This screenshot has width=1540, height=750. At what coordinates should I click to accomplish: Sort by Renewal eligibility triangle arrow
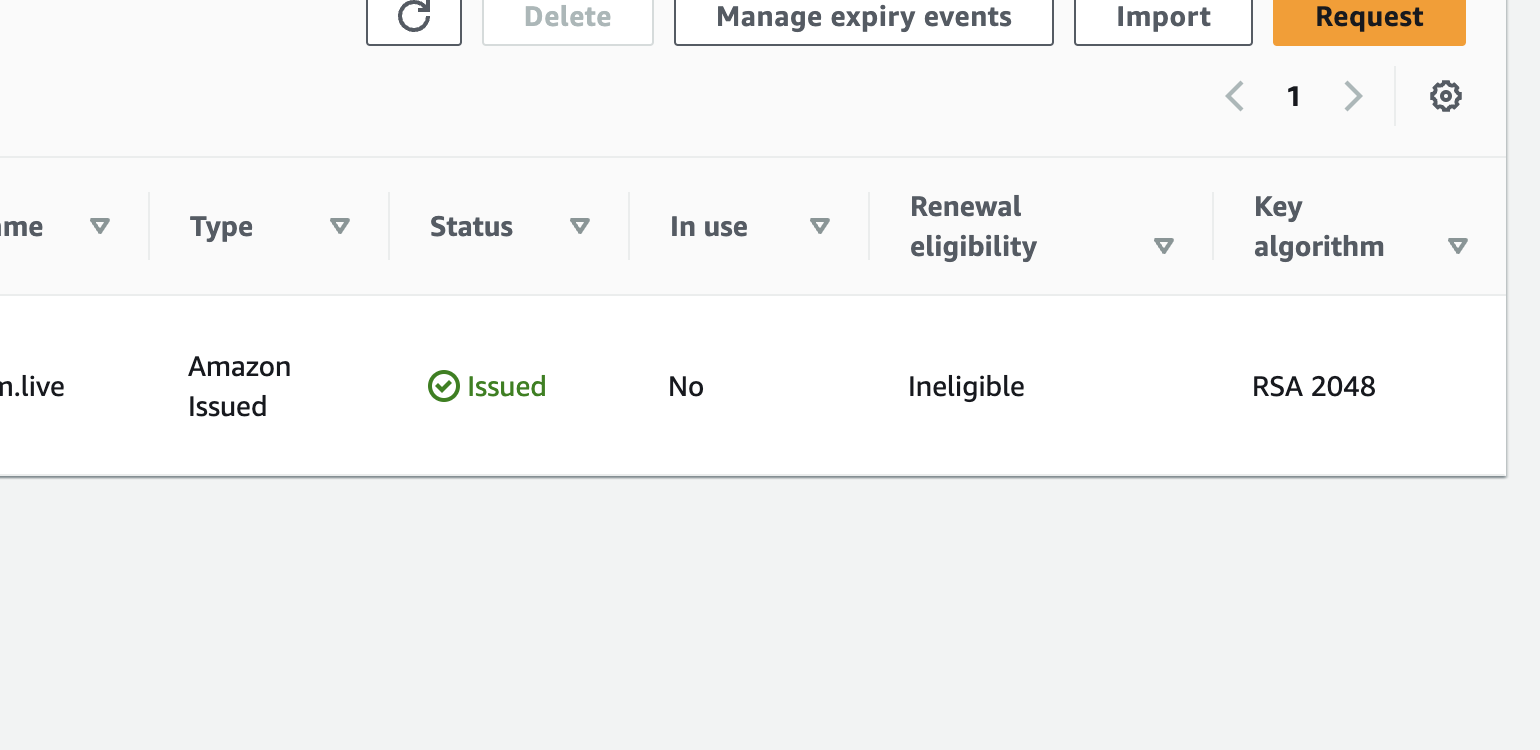[x=1164, y=246]
